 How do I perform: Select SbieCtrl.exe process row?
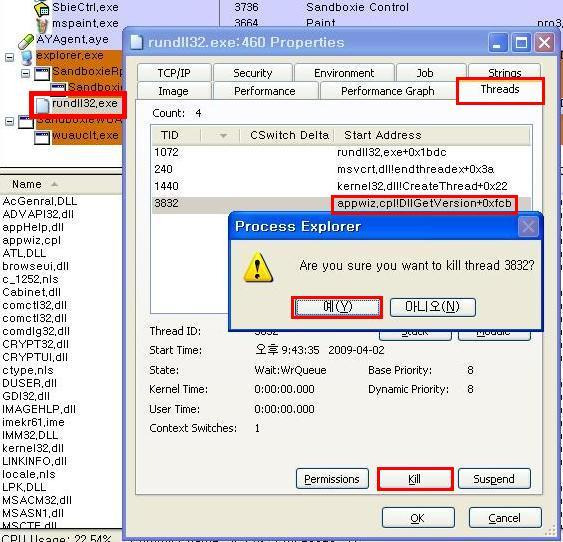[85, 7]
